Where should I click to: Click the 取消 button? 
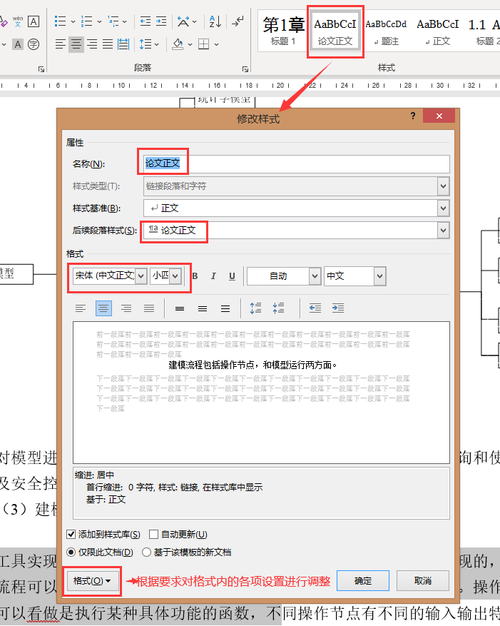[423, 580]
